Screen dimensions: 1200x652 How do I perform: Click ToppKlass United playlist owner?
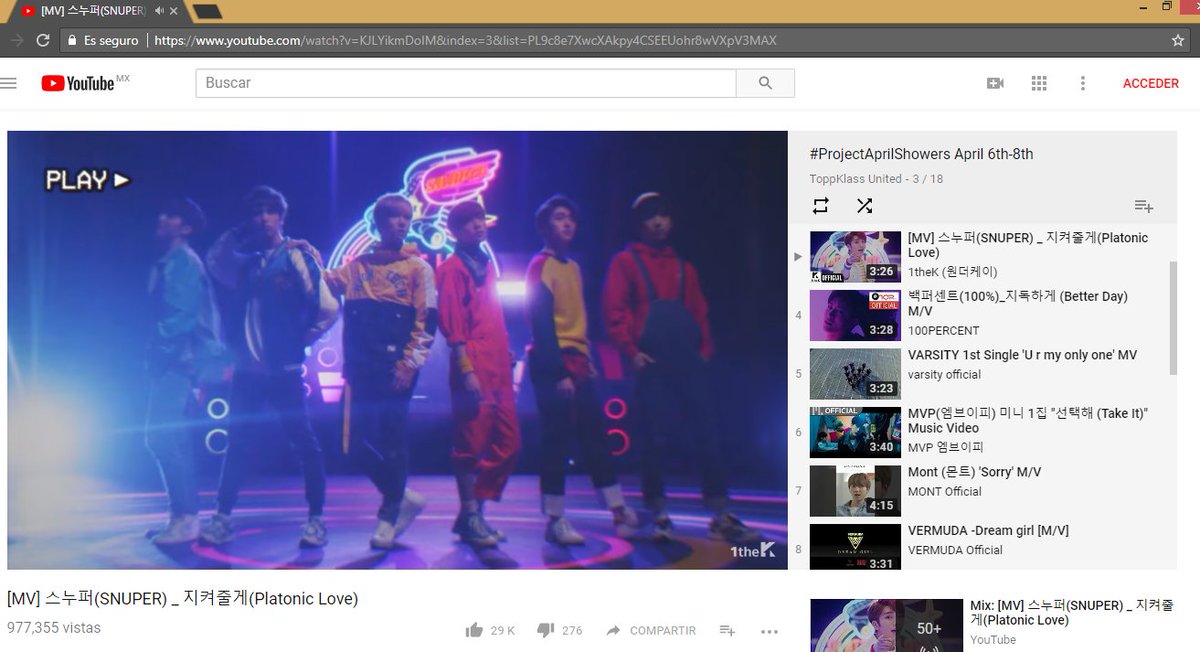point(856,179)
